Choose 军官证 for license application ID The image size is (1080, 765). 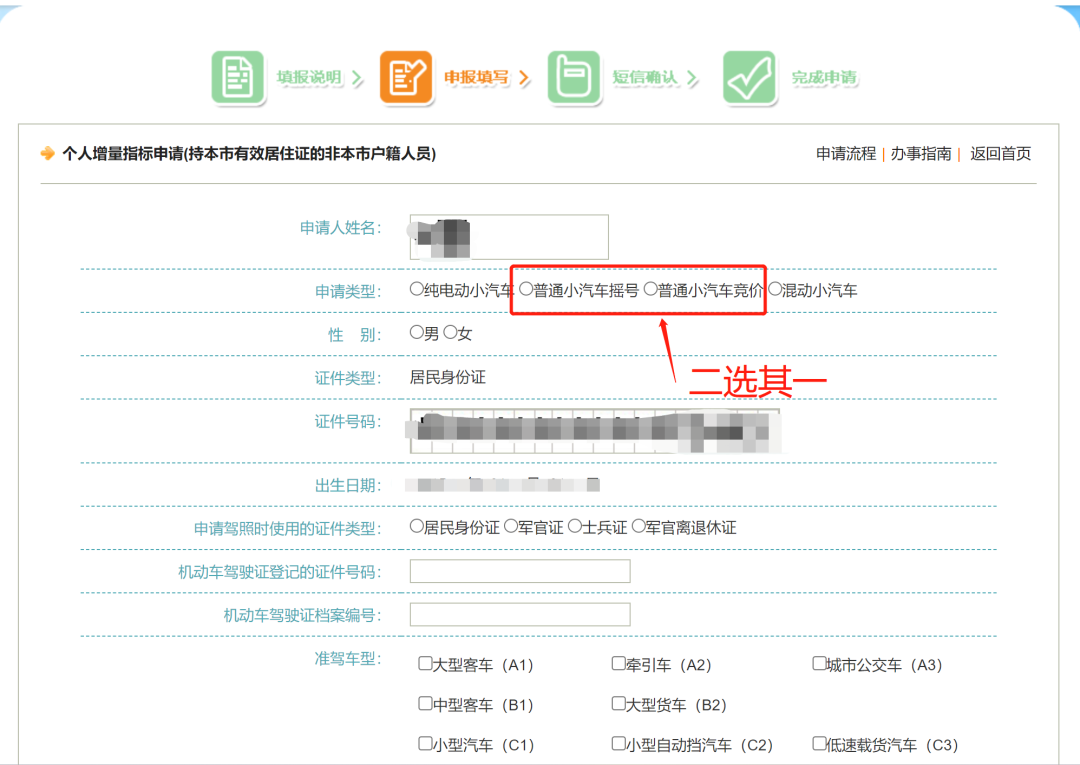[x=511, y=526]
